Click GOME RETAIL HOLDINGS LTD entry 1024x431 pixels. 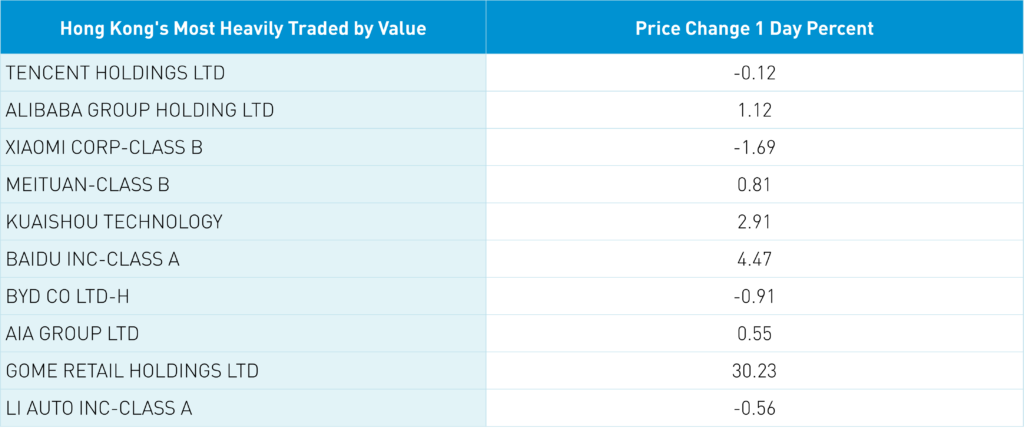tap(132, 371)
